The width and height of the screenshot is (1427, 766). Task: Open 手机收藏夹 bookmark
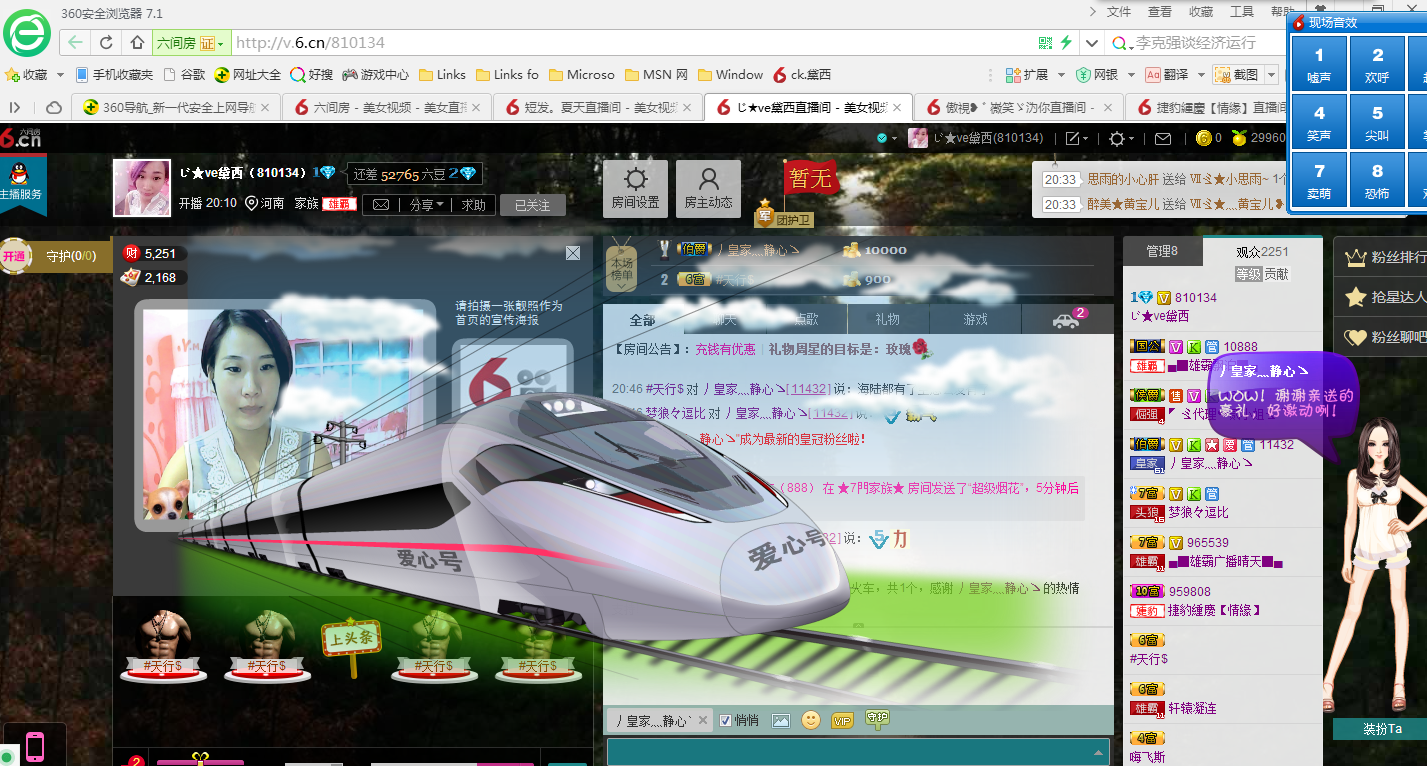click(113, 75)
